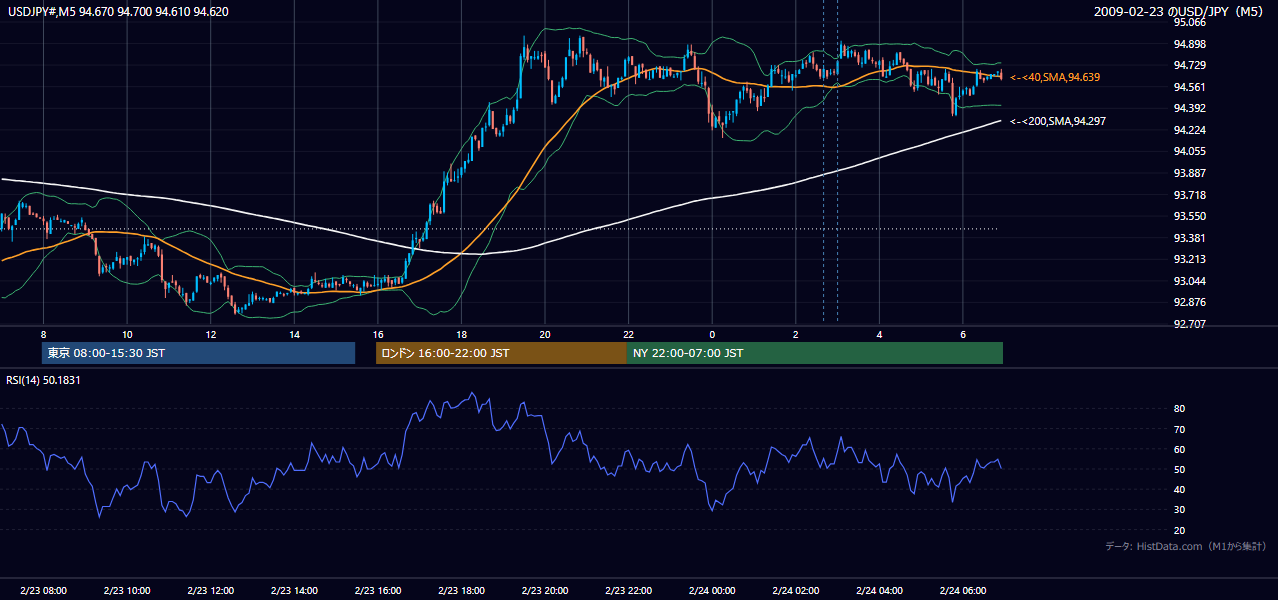Screen dimensions: 1278x600
Task: Click the RSI(14) 50.1831 indicator label
Action: (x=43, y=380)
